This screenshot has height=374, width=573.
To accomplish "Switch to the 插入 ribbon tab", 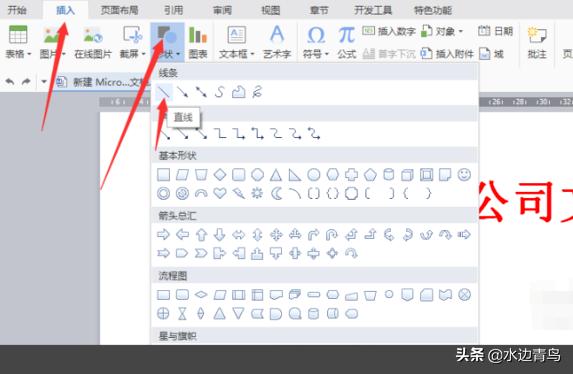I will click(x=65, y=10).
